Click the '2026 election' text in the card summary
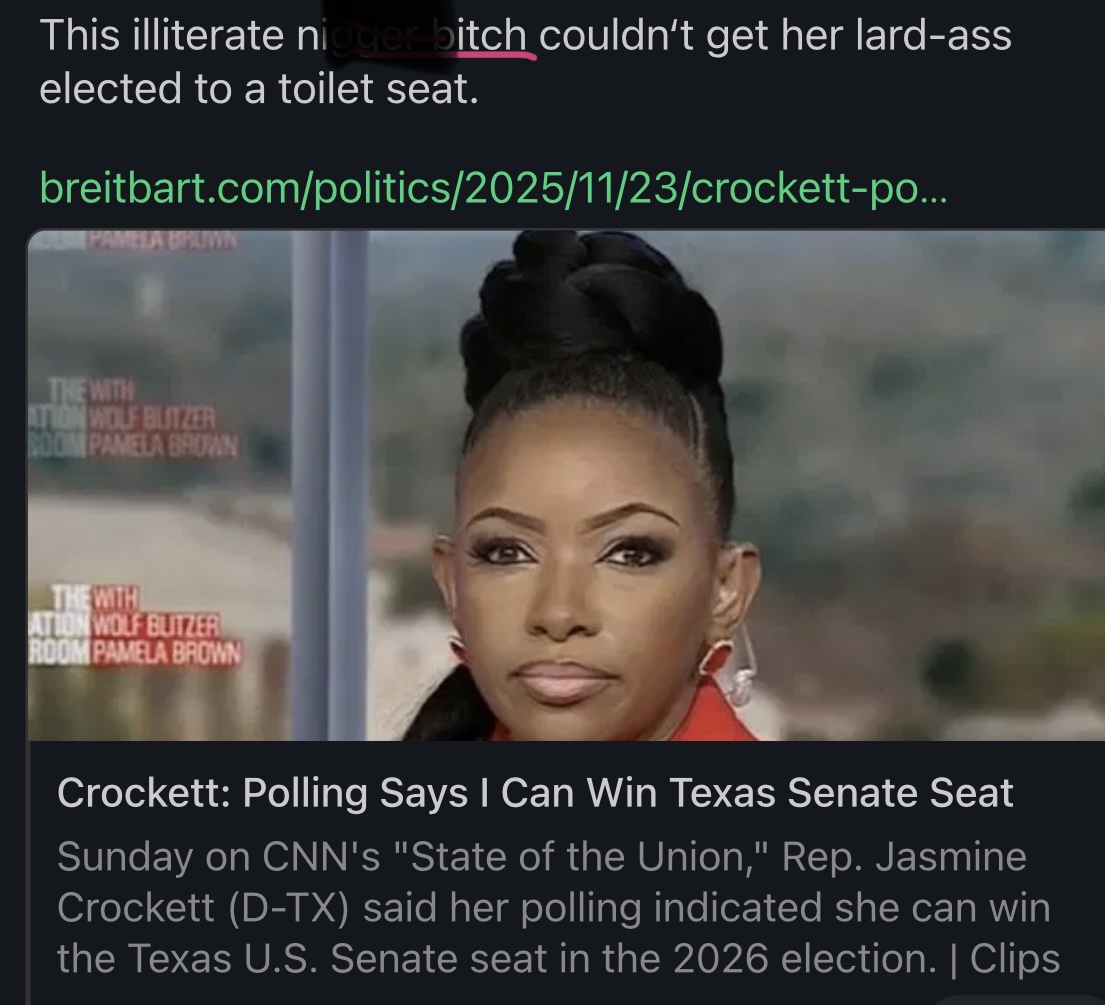 pos(803,958)
